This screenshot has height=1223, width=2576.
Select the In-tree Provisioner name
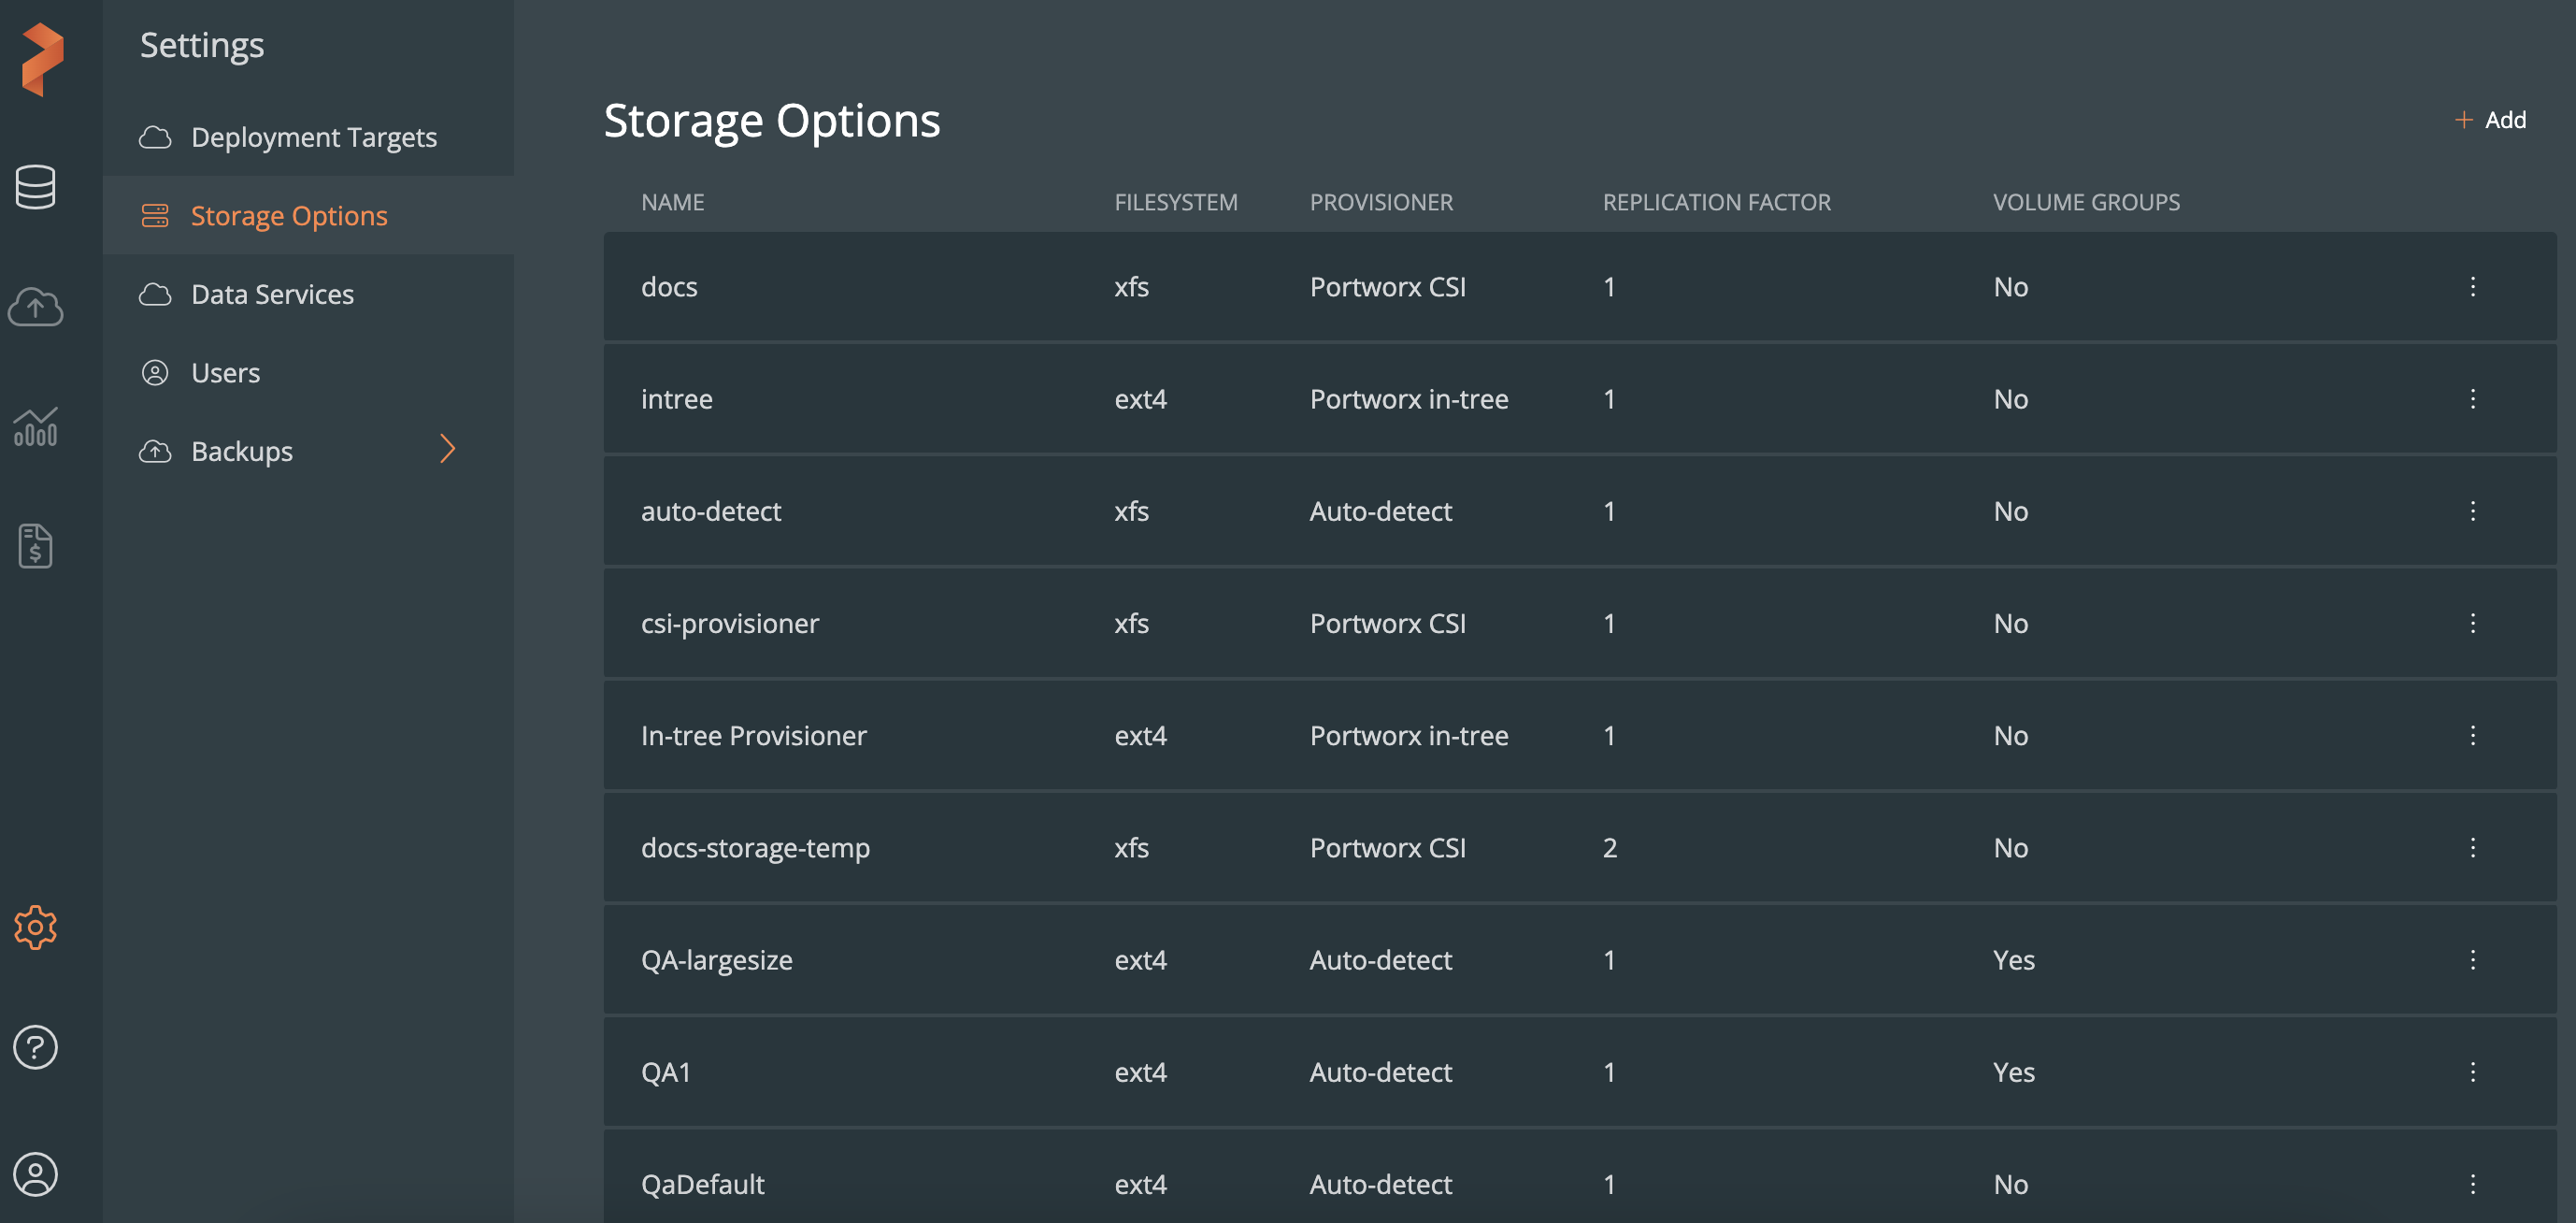(754, 735)
